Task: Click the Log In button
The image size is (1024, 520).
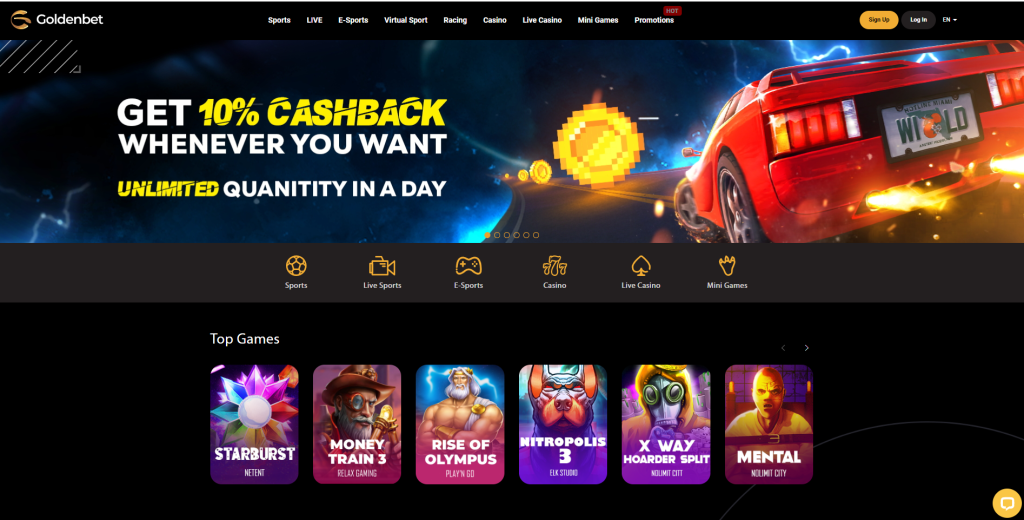Action: click(x=918, y=20)
